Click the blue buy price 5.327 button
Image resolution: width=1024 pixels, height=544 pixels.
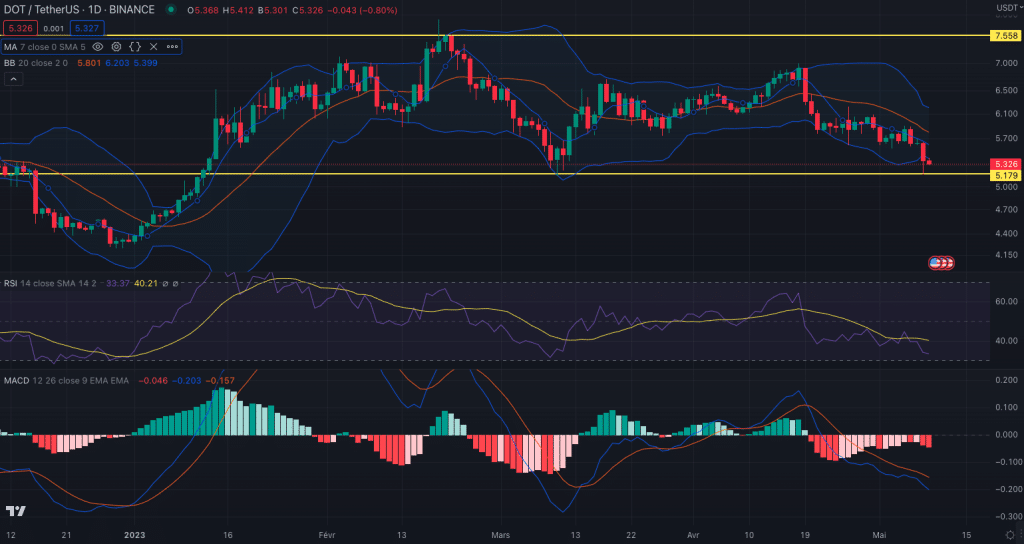87,29
